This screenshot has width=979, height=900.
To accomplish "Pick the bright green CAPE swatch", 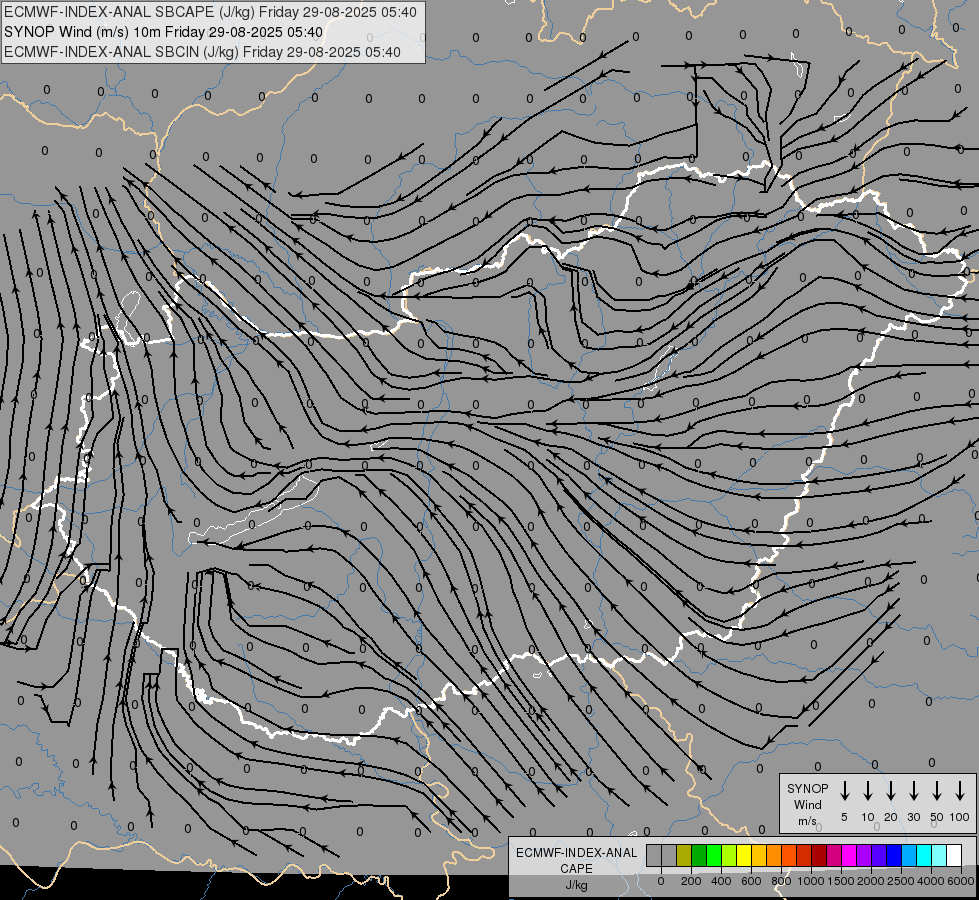I will coord(714,855).
